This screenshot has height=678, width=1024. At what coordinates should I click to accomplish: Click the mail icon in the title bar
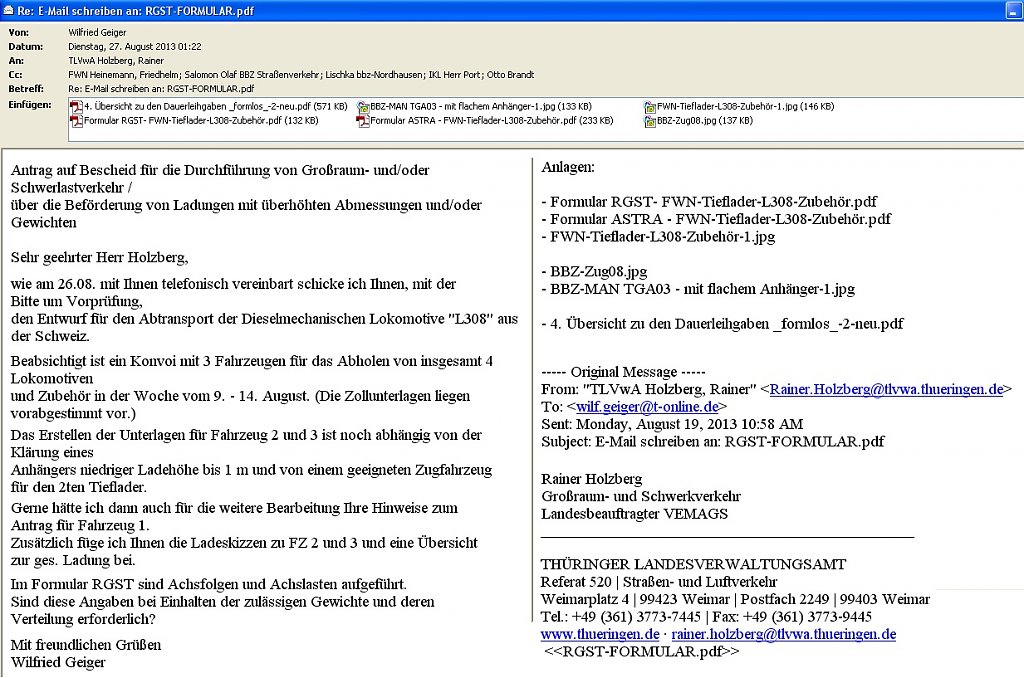coord(8,10)
